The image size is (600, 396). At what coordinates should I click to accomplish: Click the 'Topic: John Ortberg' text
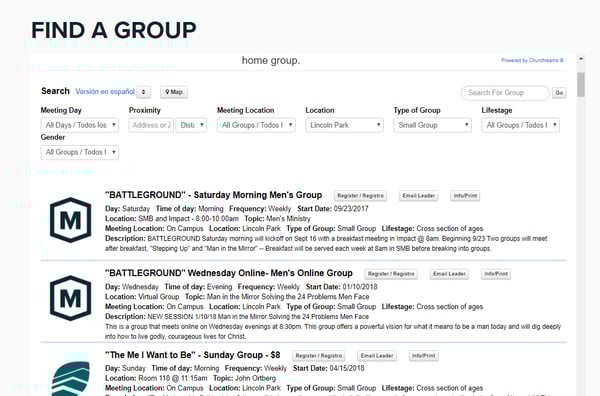click(x=245, y=378)
